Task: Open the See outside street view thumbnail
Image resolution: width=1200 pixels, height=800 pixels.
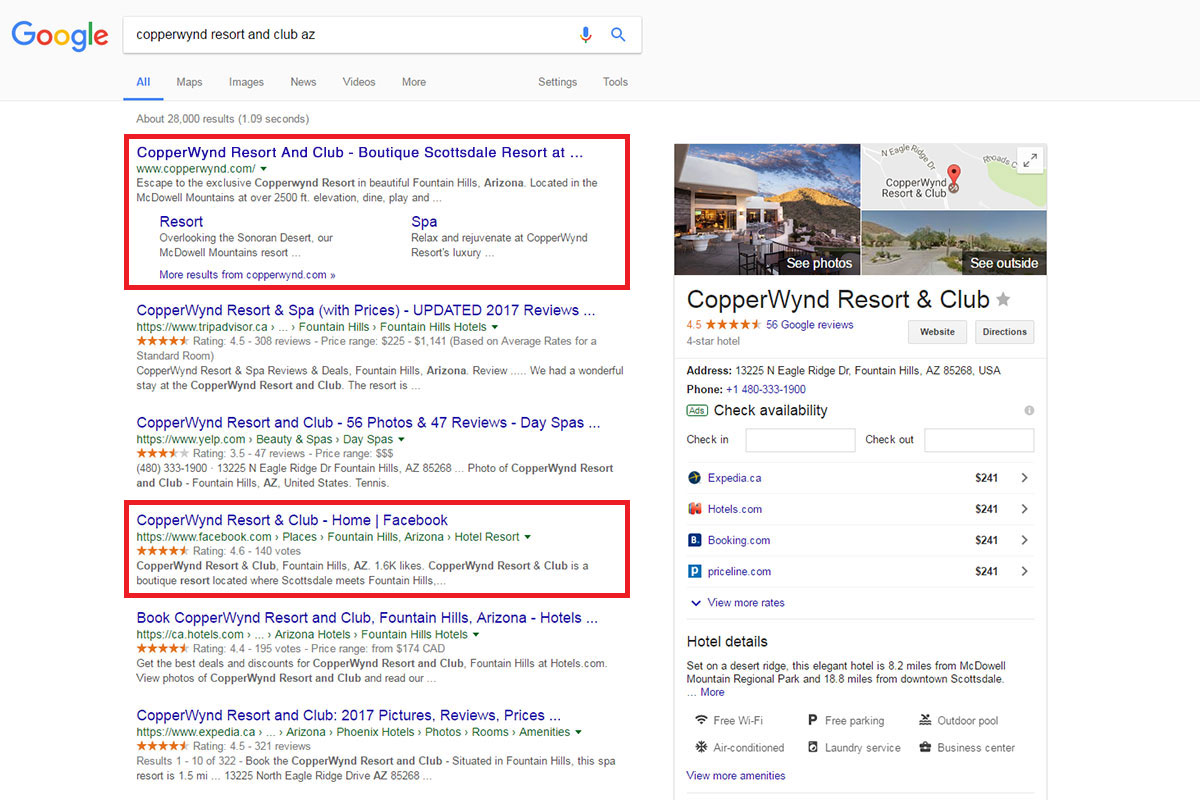Action: (954, 243)
